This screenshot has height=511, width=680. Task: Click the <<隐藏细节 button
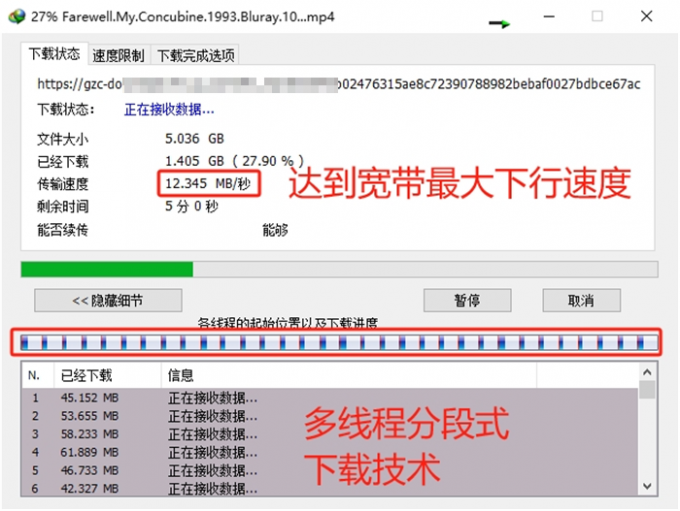click(108, 300)
